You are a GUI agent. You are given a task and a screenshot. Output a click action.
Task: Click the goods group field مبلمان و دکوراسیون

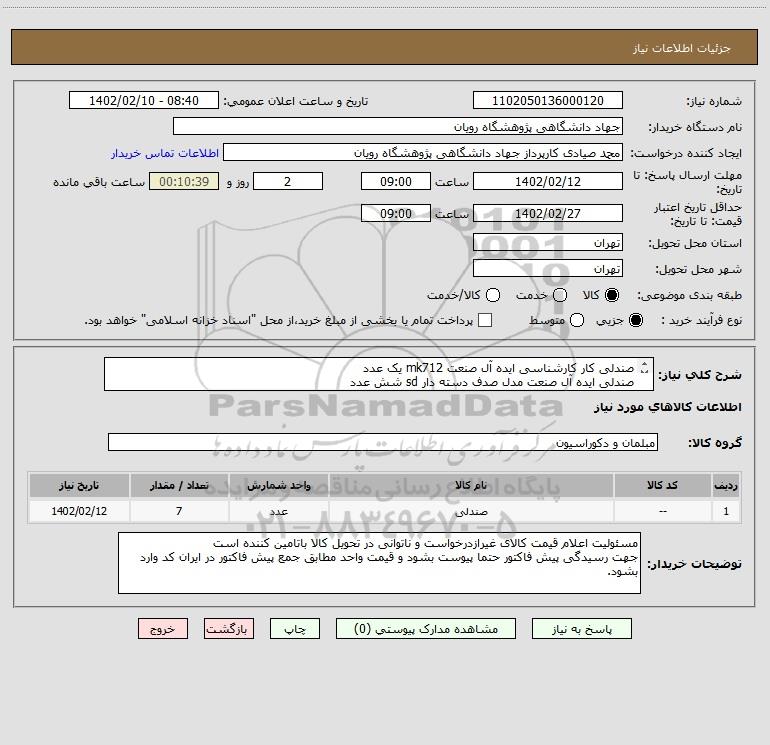(x=383, y=442)
